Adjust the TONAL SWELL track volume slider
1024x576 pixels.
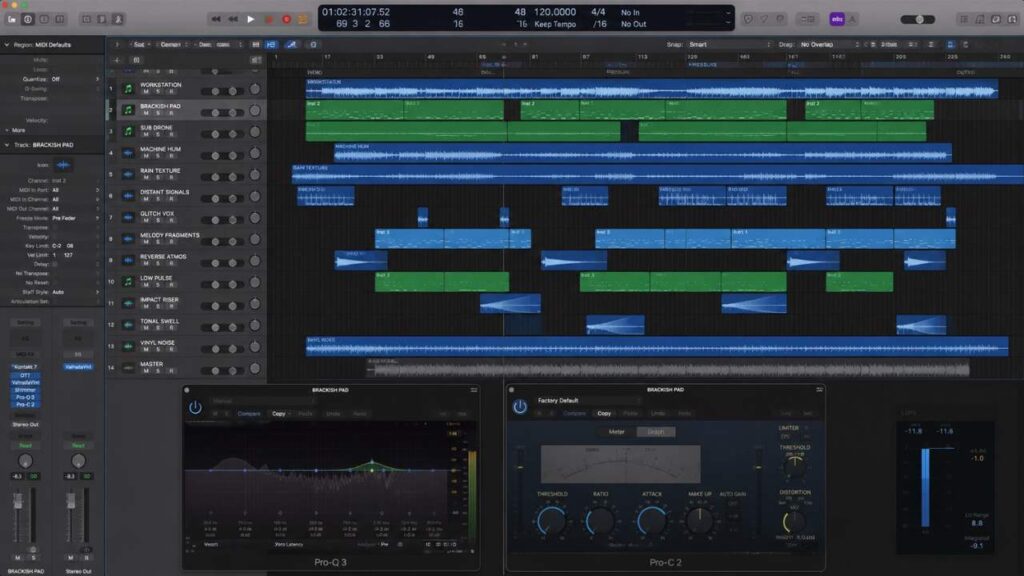[x=223, y=327]
